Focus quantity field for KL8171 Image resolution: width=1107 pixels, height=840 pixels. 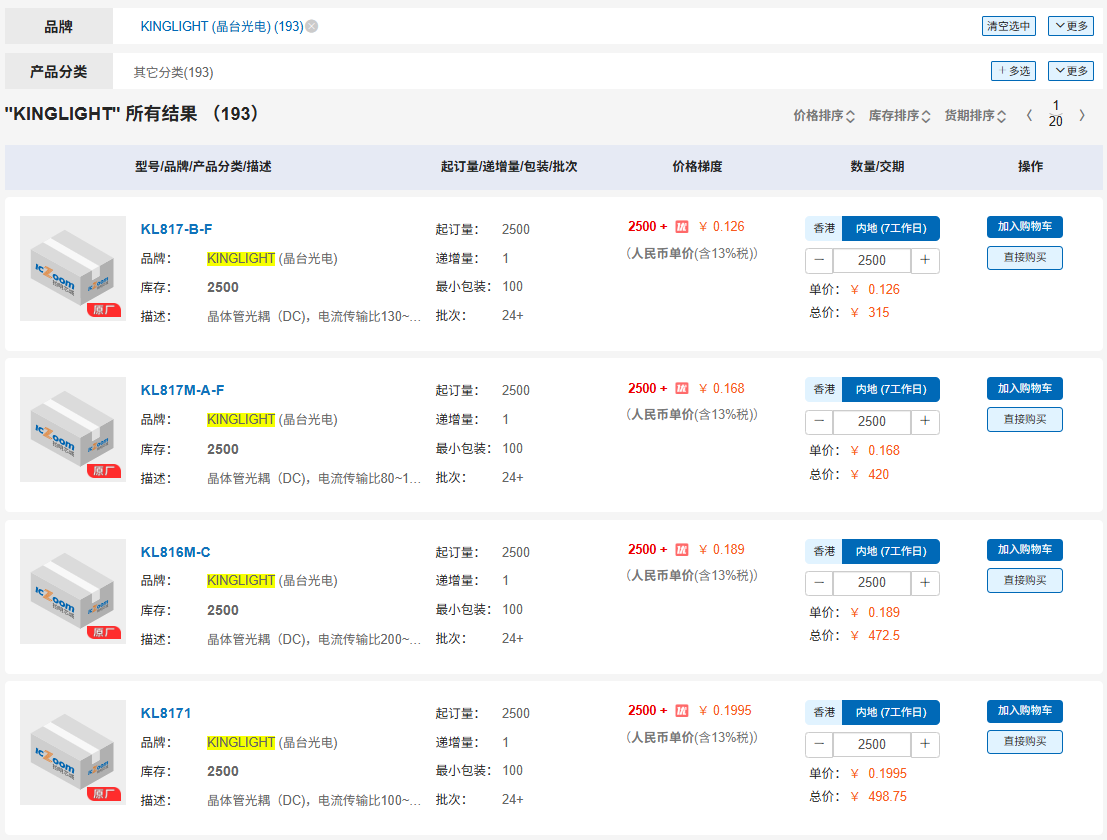[x=872, y=744]
